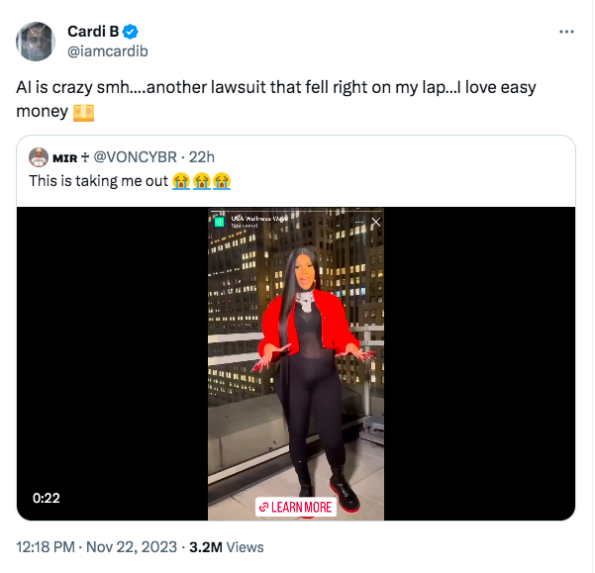
Task: Click the crying-face emojis in quoted tweet
Action: click(x=201, y=181)
